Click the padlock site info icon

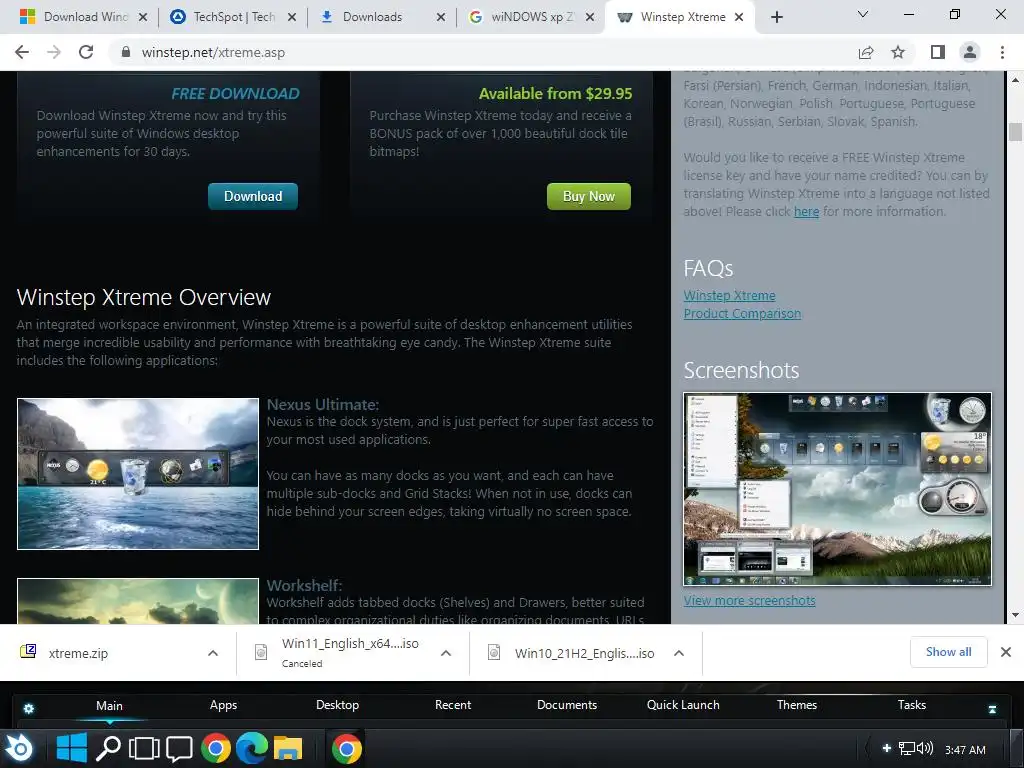[x=126, y=52]
